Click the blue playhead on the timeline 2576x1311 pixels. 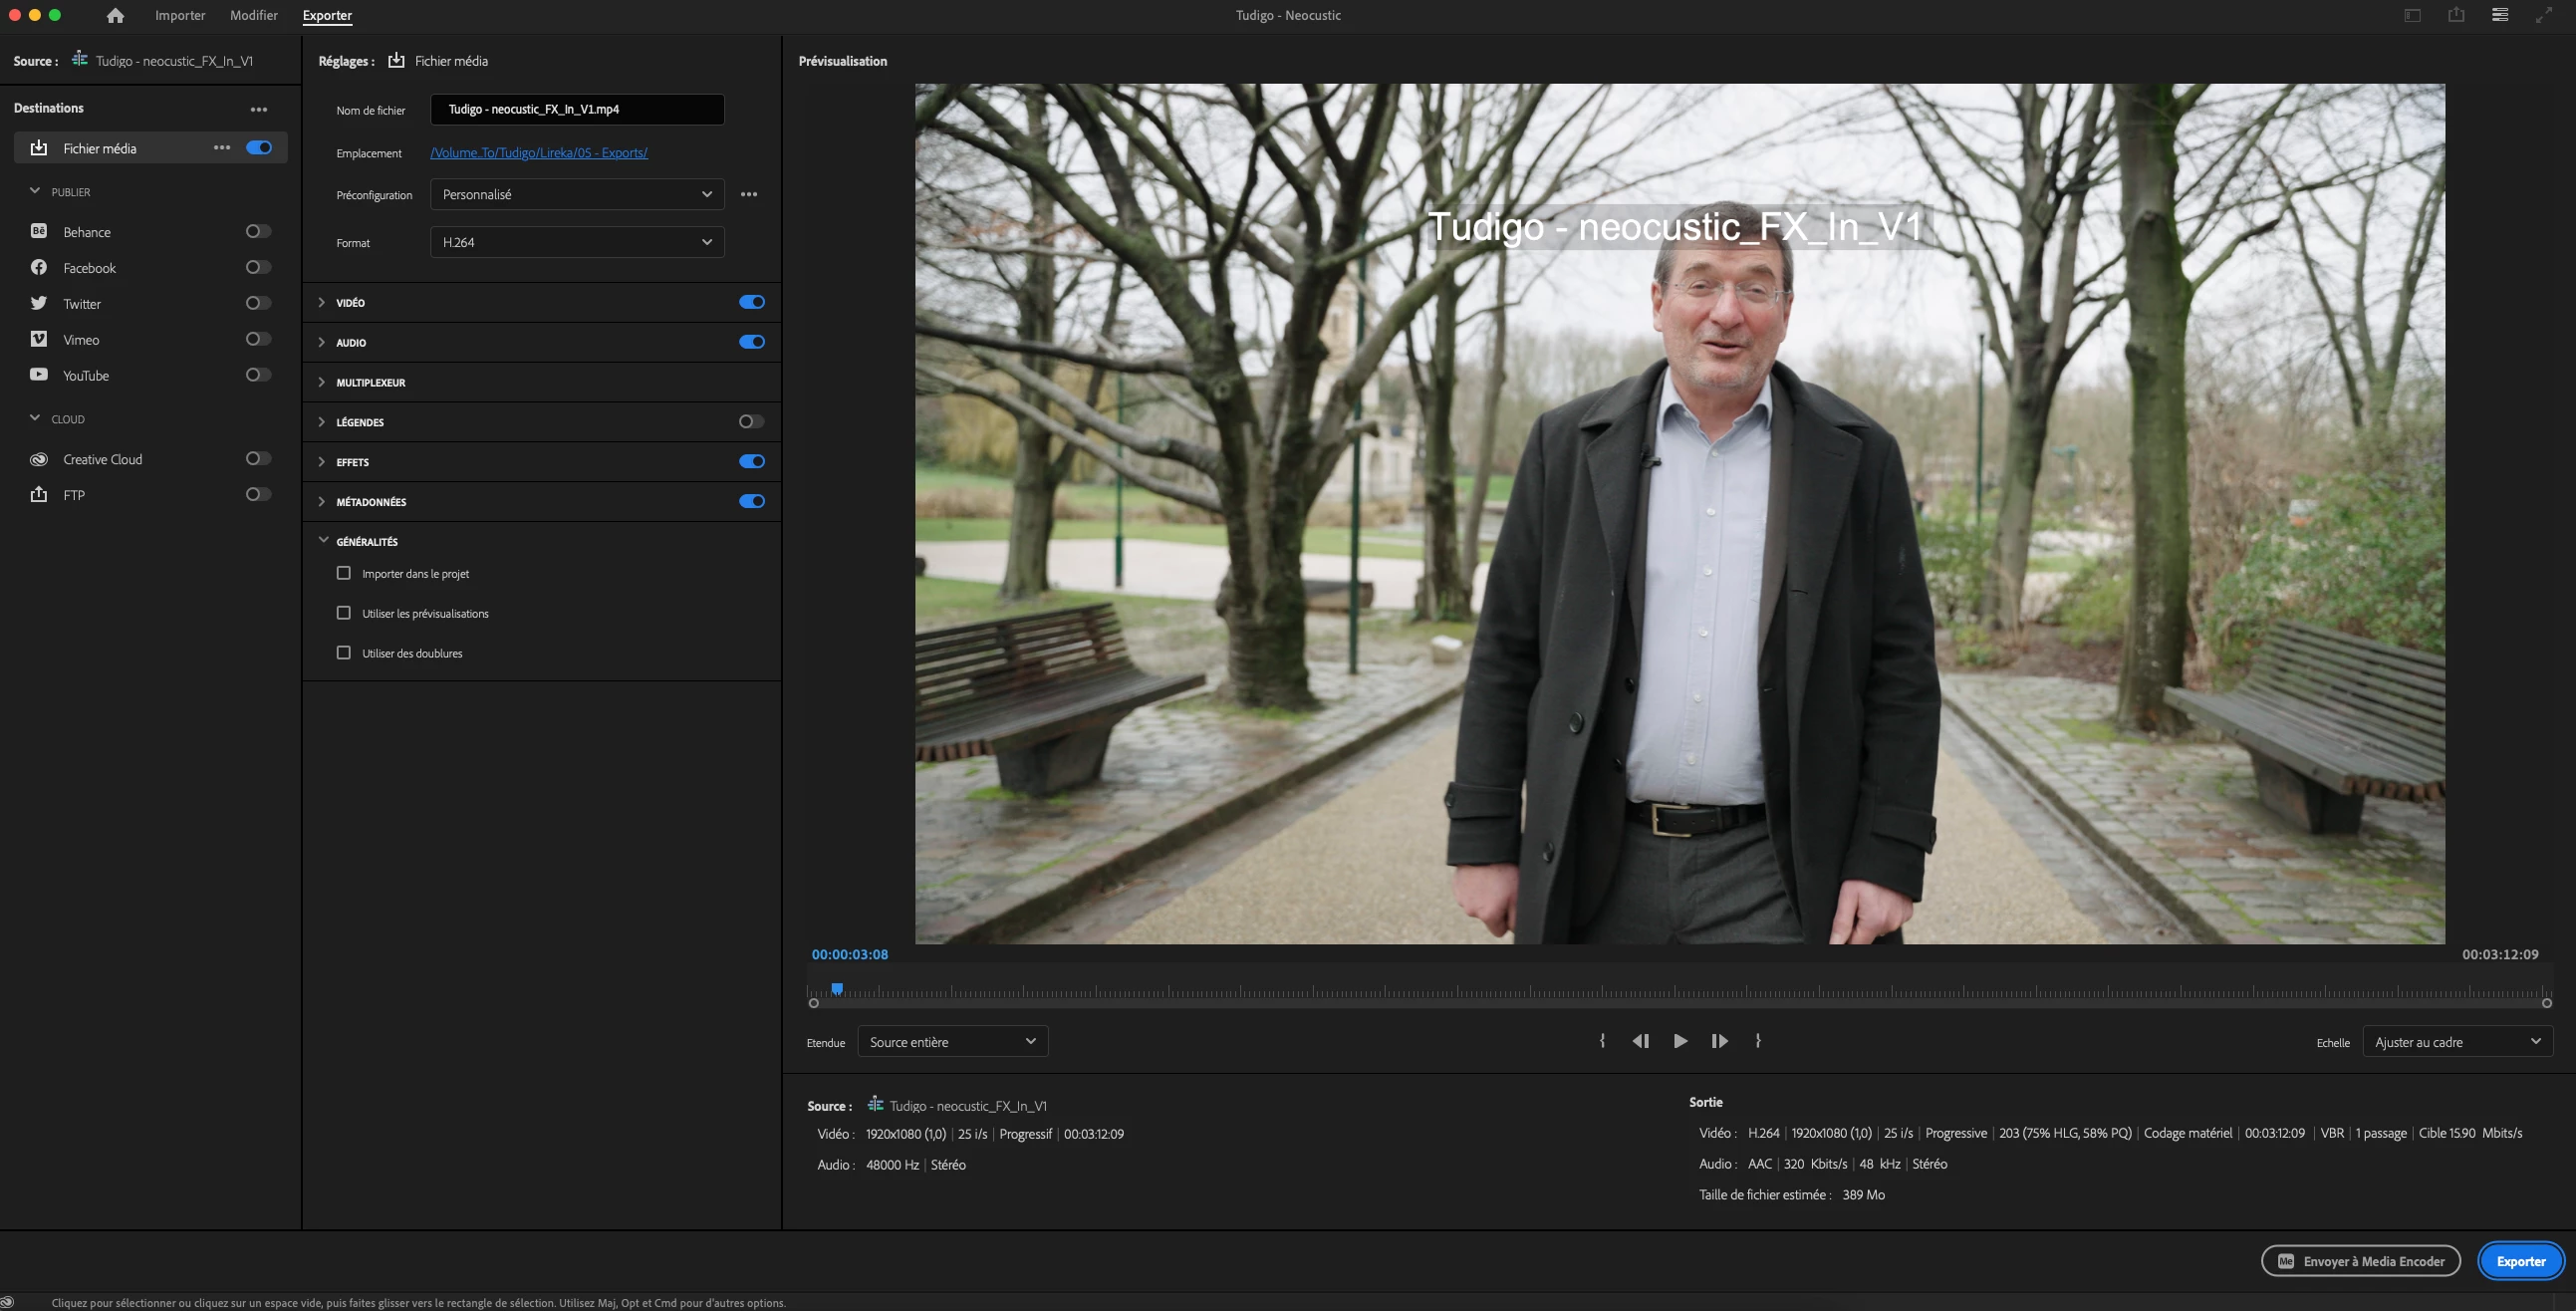[x=837, y=989]
